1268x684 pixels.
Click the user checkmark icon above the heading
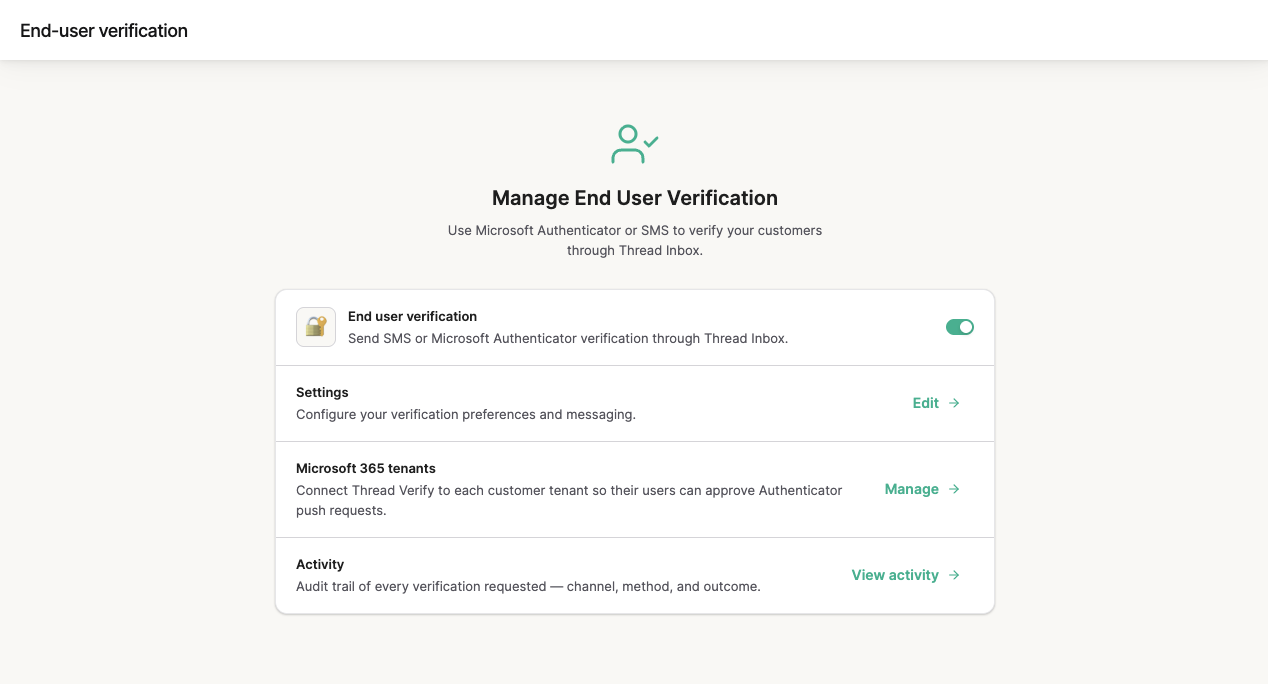click(635, 144)
